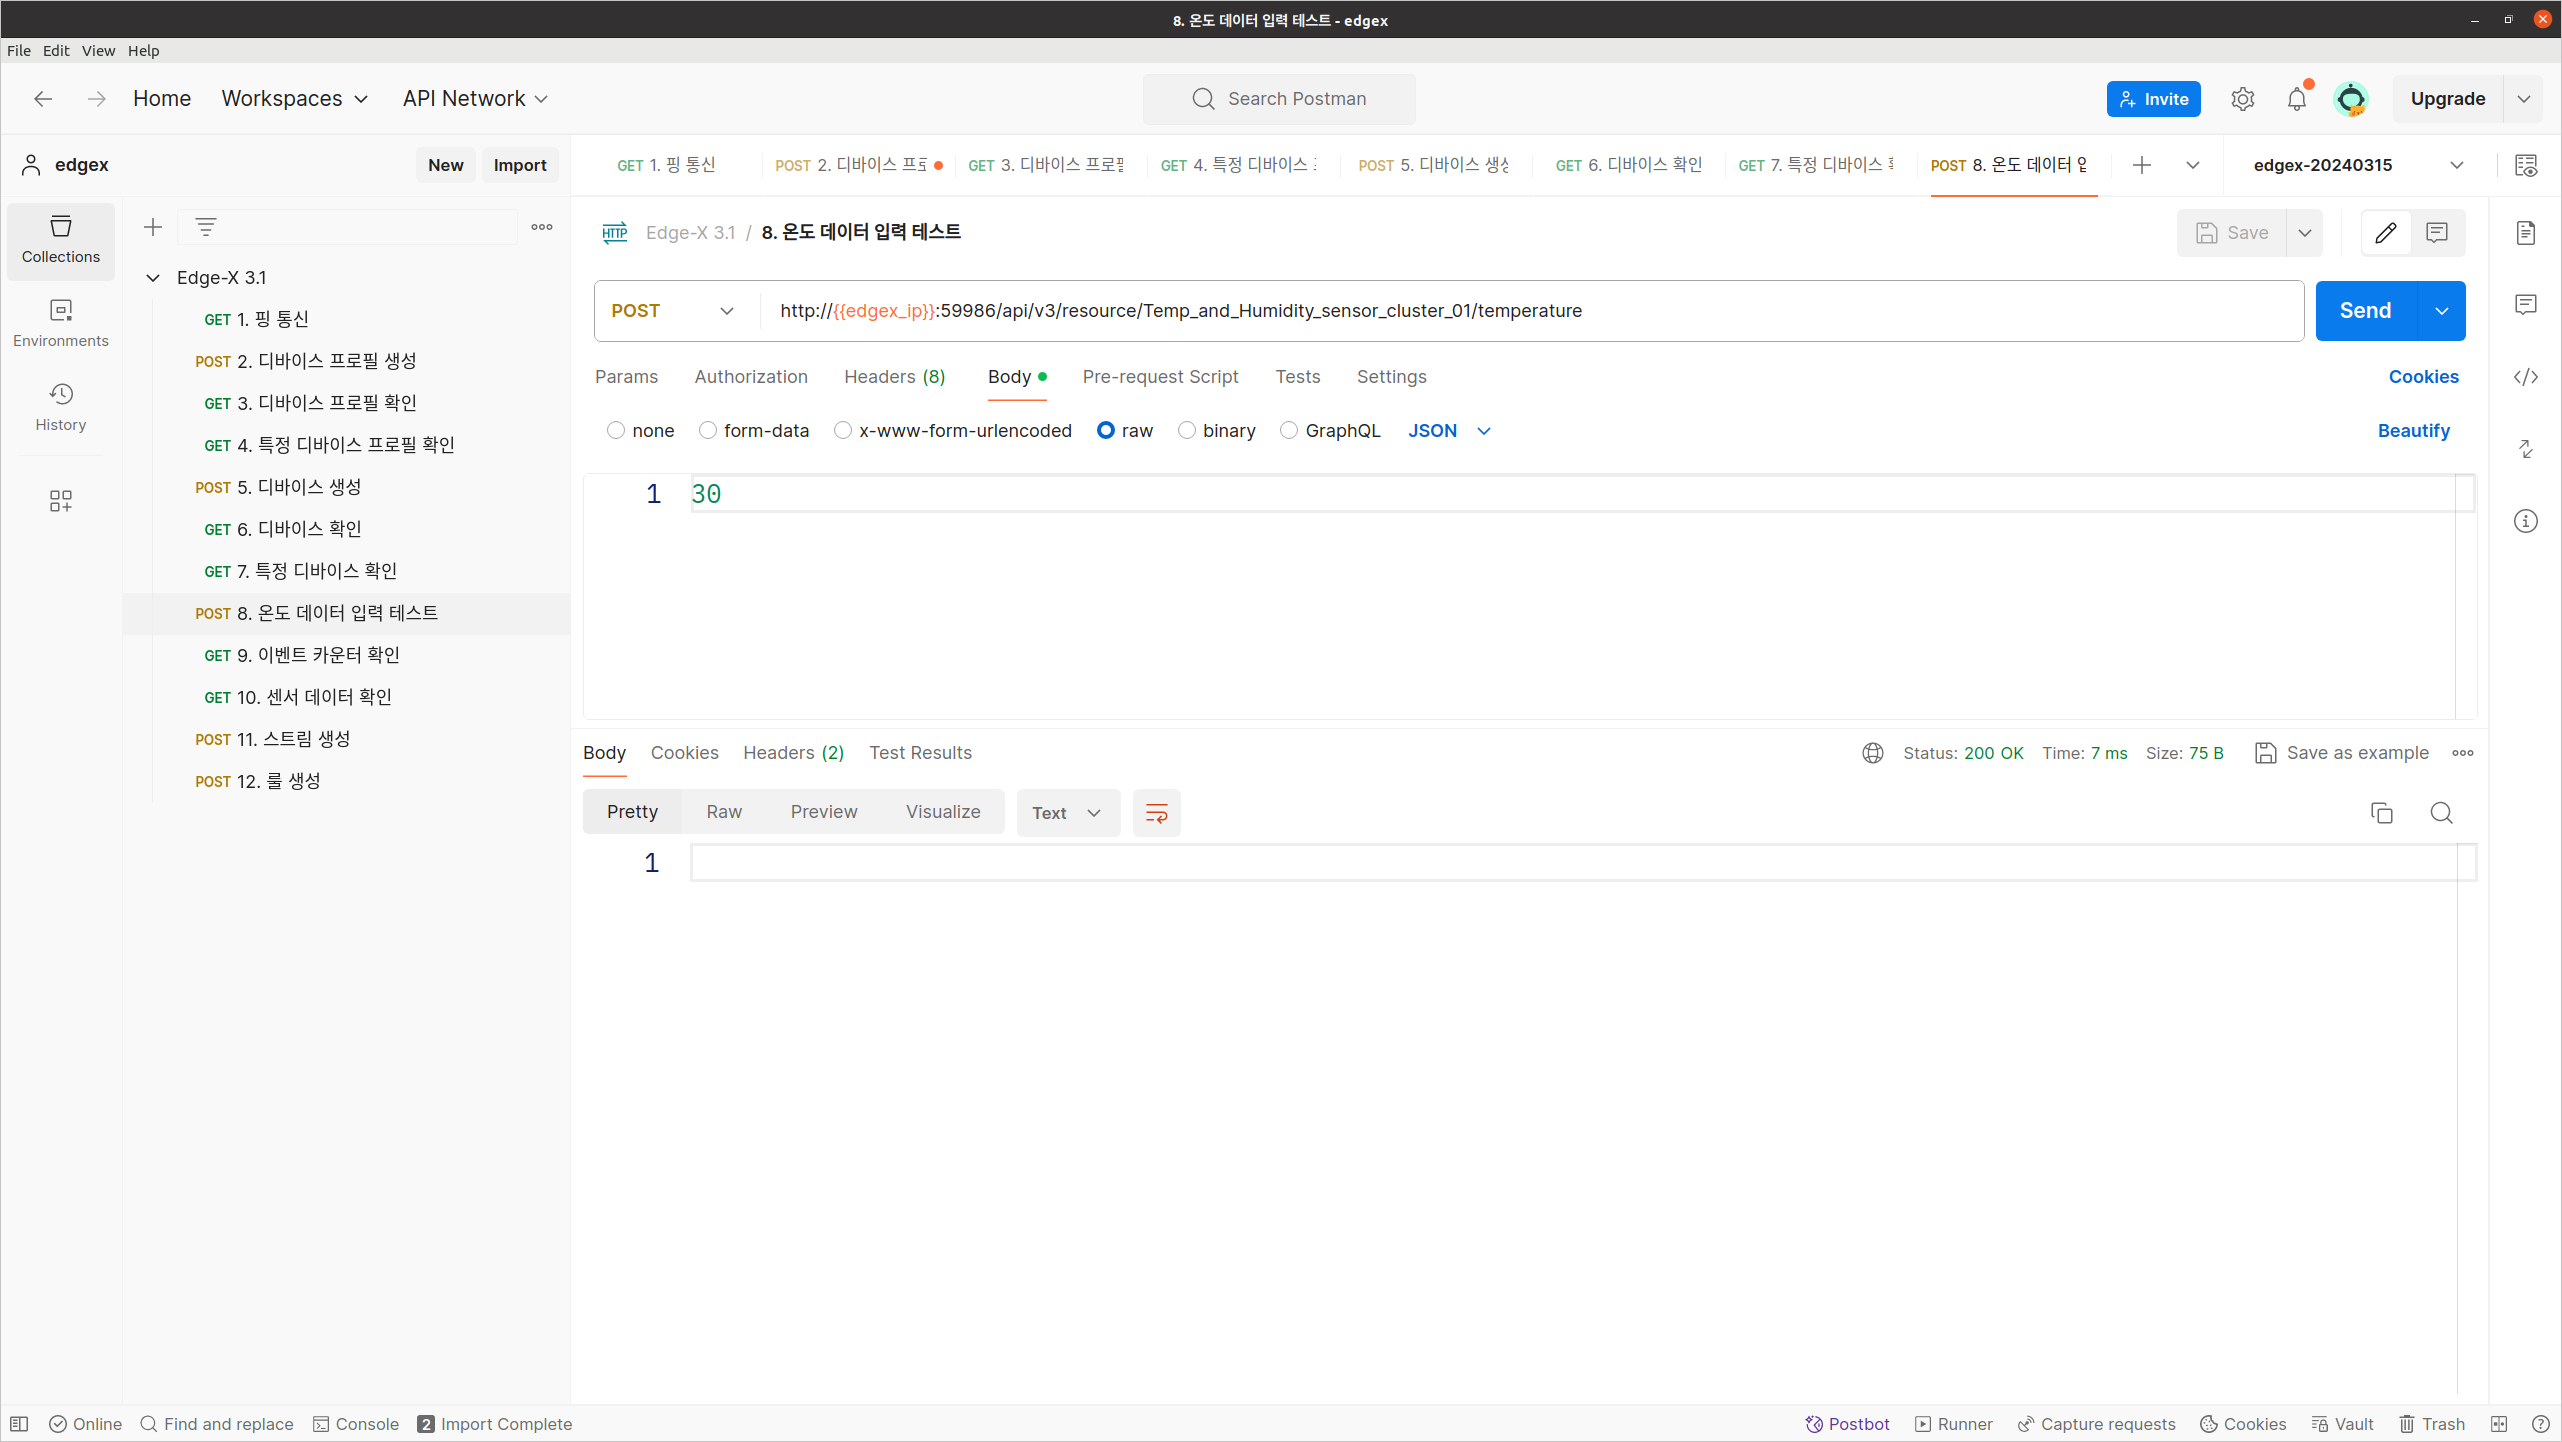Select the x-www-form-urlencoded body radio
Image resolution: width=2562 pixels, height=1442 pixels.
(x=843, y=431)
